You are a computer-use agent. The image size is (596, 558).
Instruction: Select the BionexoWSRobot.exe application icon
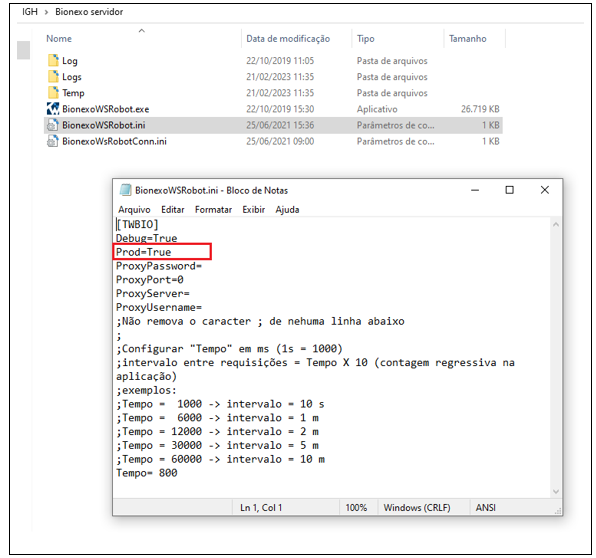53,109
